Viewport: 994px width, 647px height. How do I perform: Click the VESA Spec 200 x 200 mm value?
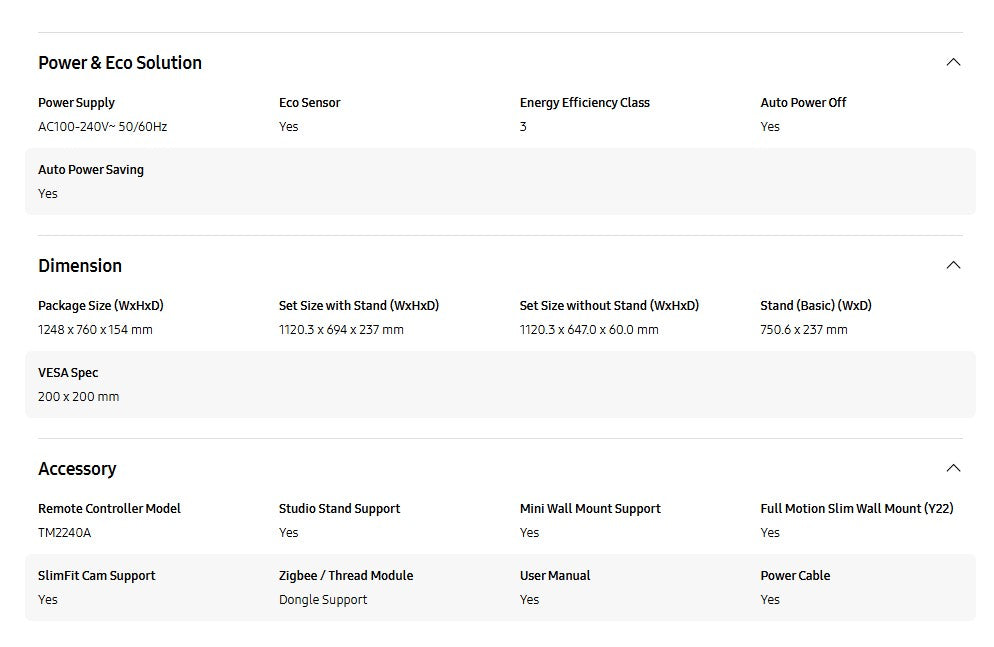(x=78, y=397)
